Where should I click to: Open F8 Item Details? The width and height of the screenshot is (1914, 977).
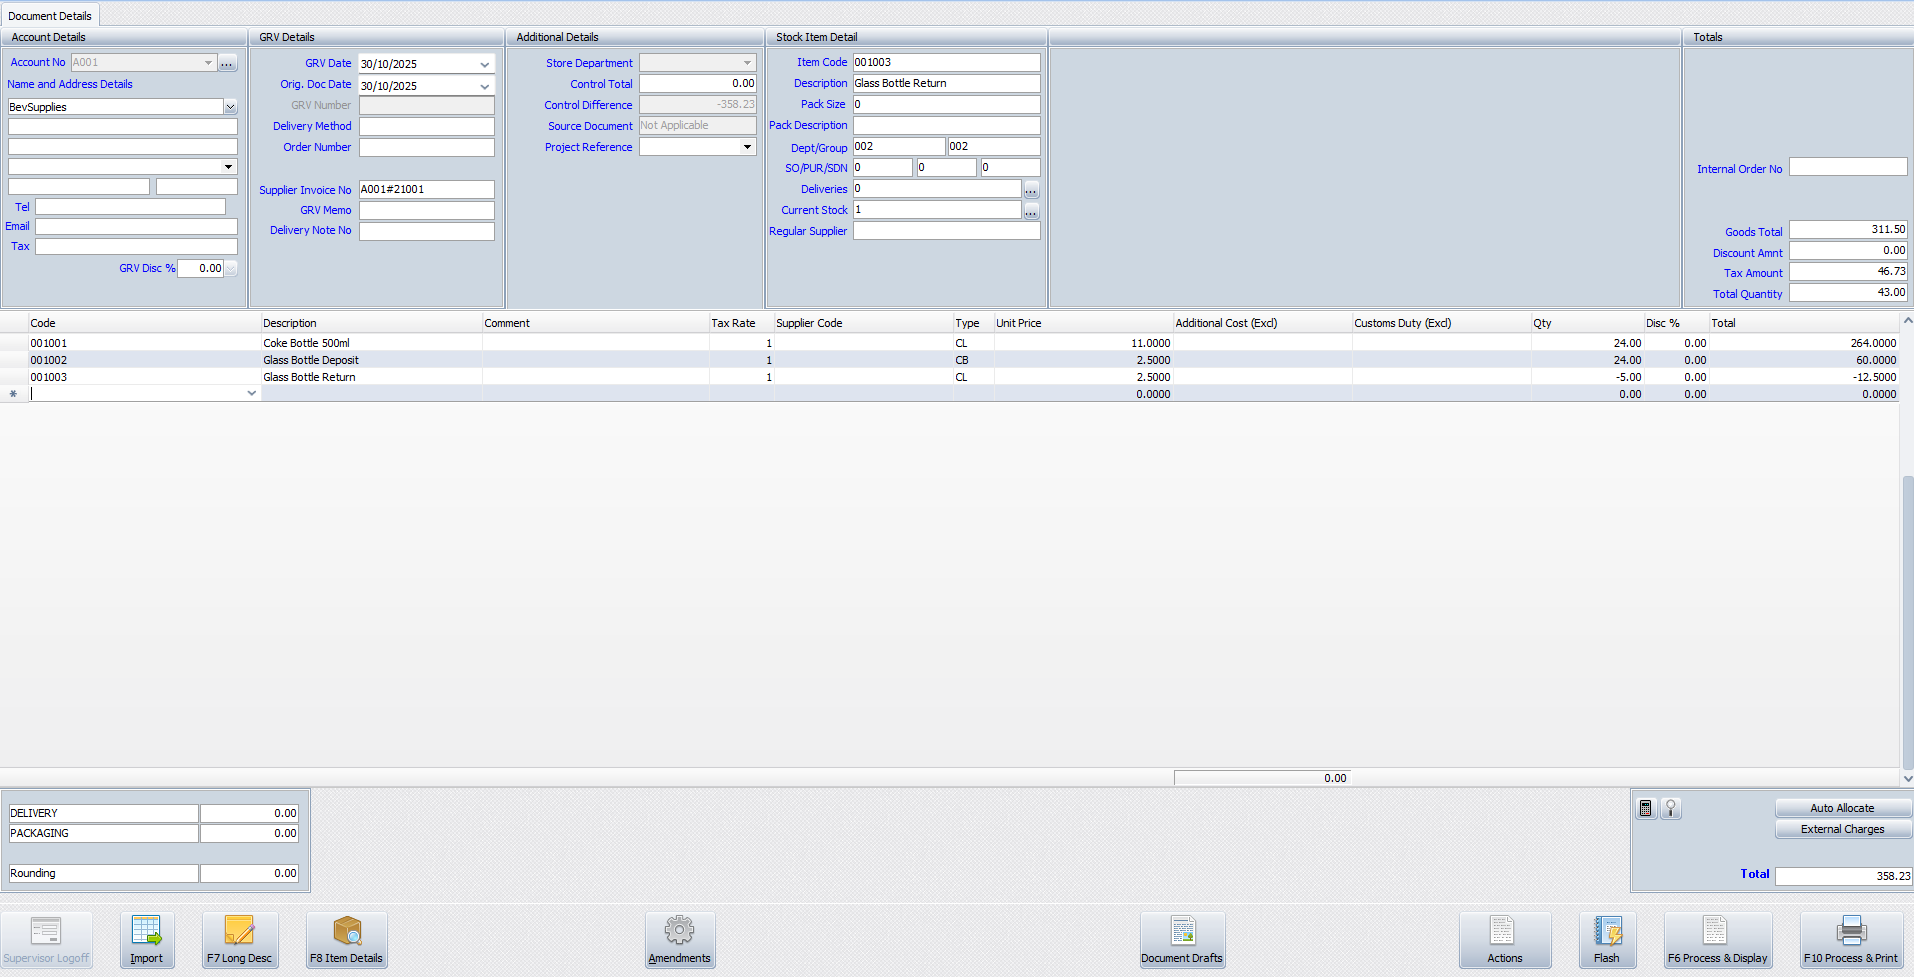coord(346,939)
